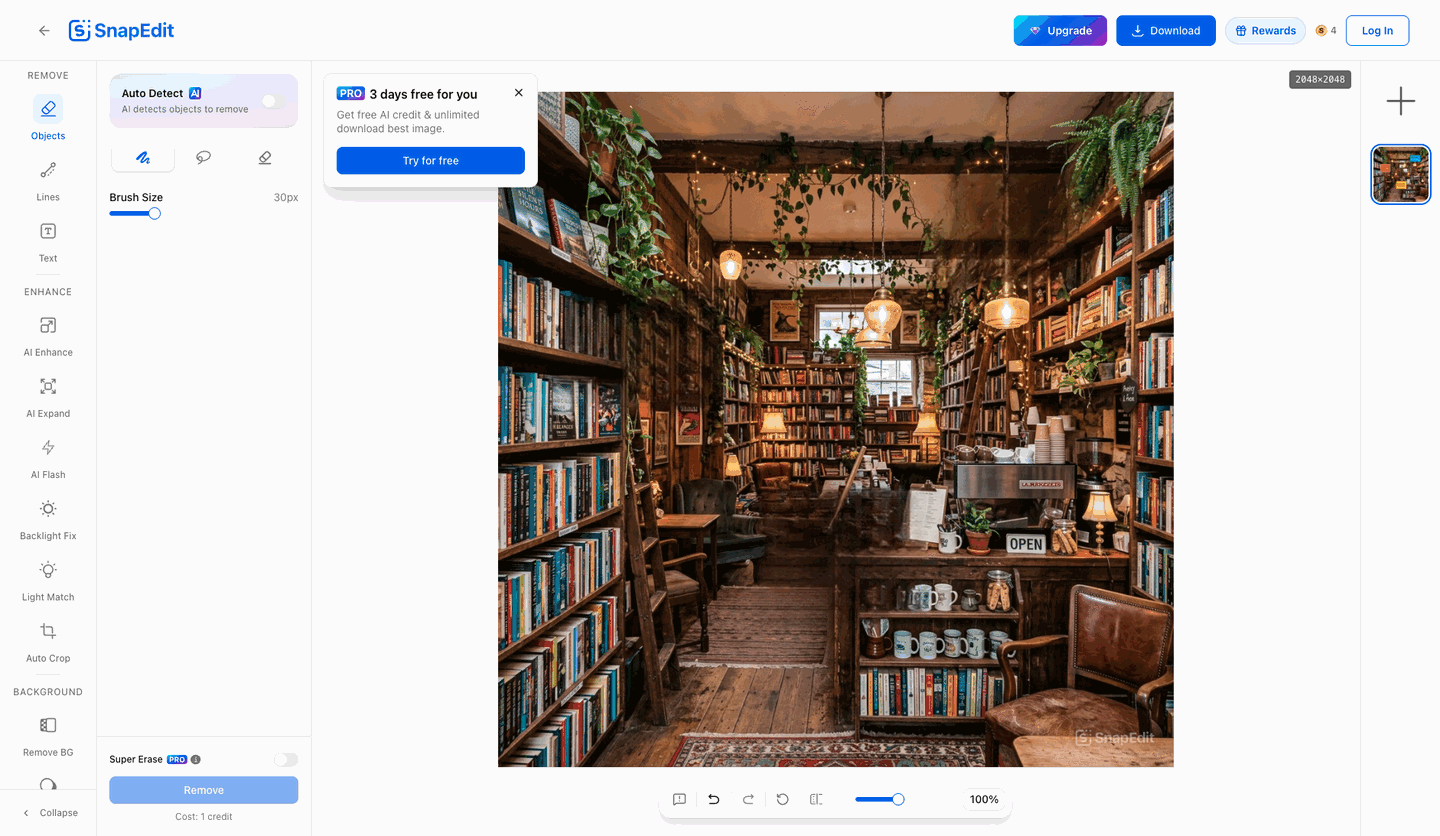This screenshot has height=836, width=1440.
Task: Click the SnapEdit logo
Action: [x=121, y=31]
